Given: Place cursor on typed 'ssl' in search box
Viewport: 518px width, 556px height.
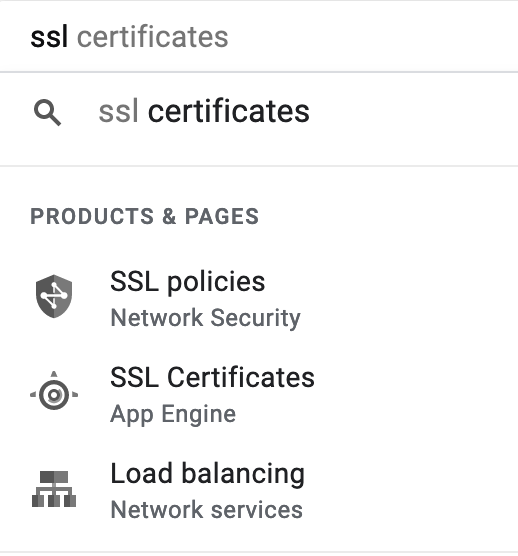Looking at the screenshot, I should (x=49, y=37).
